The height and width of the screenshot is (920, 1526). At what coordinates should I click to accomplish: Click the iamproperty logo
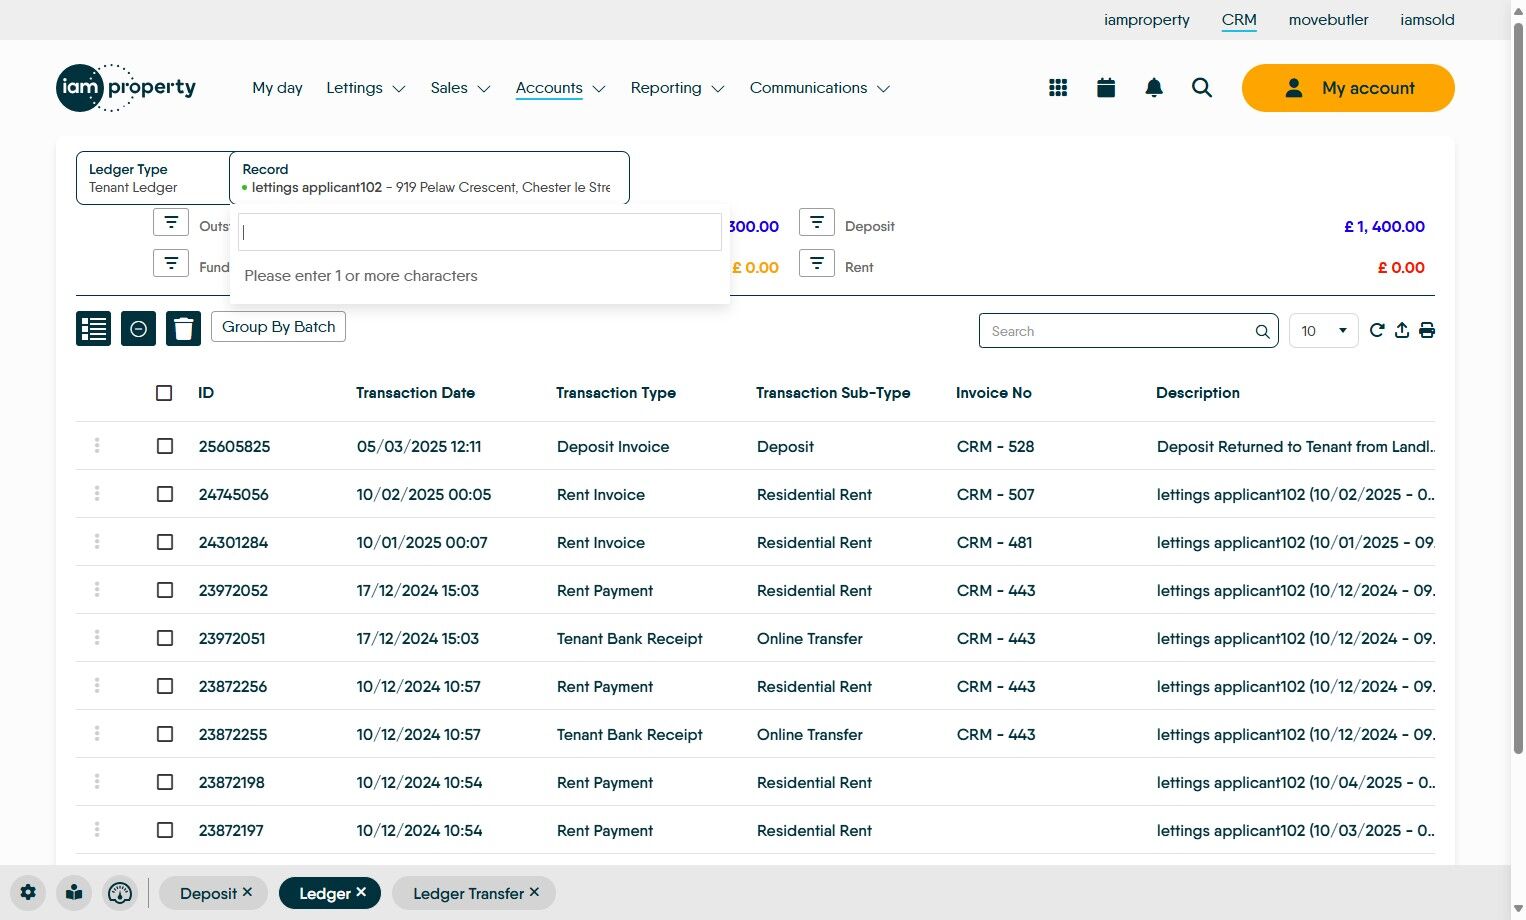tap(126, 88)
